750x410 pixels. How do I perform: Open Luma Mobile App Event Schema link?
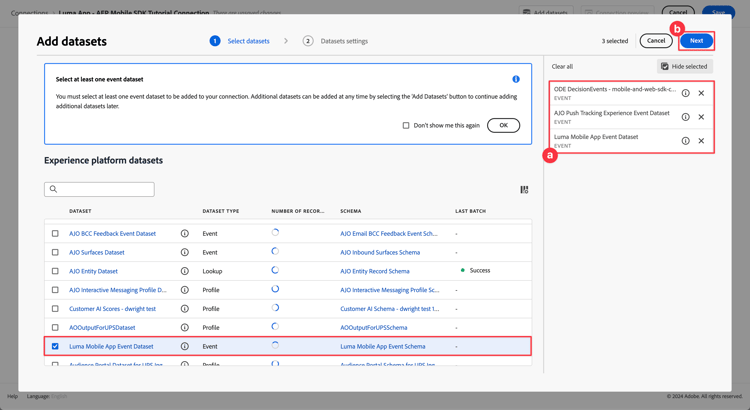point(382,346)
